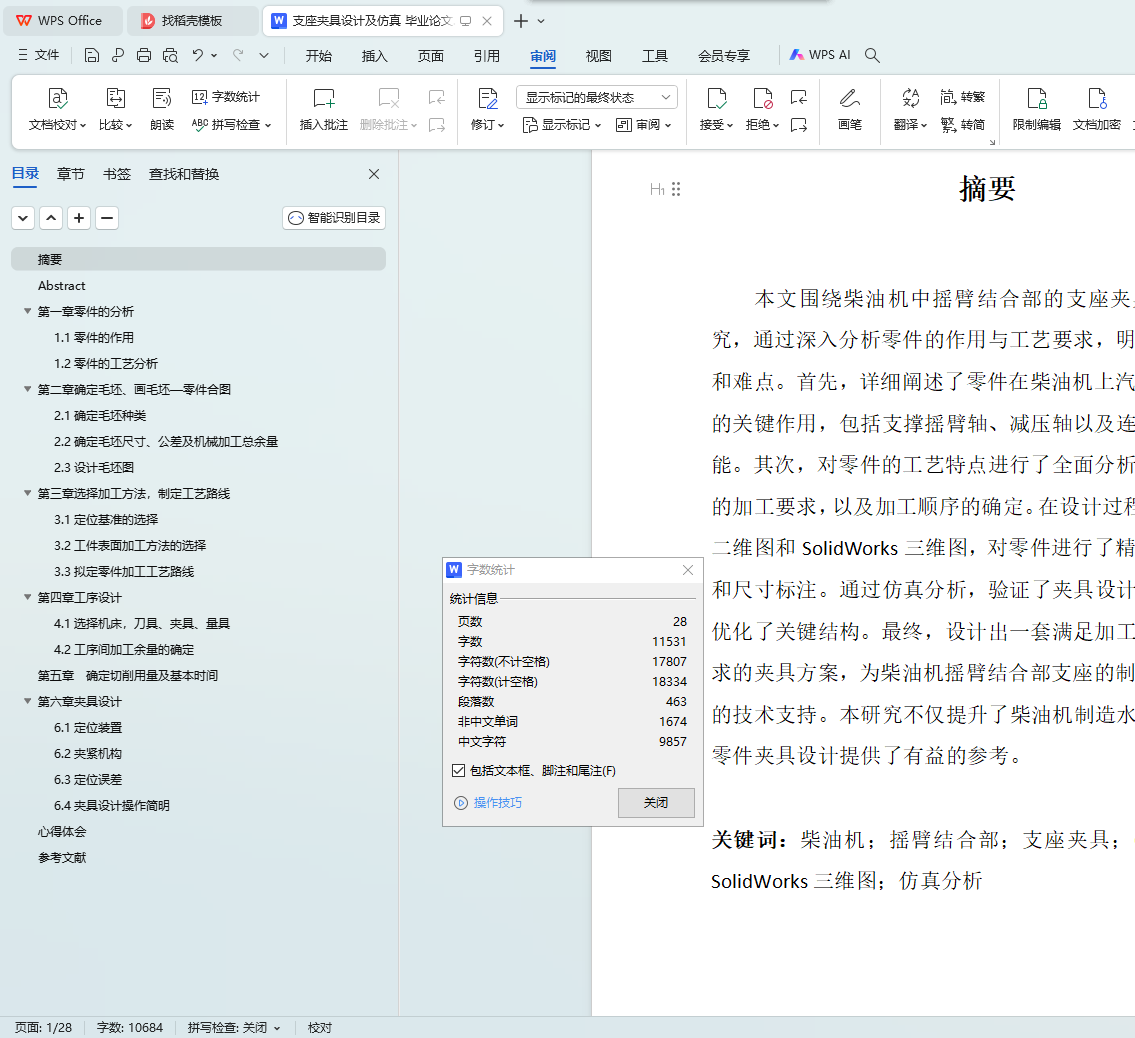The width and height of the screenshot is (1135, 1038).
Task: Click the 修订 track changes icon
Action: coord(487,109)
